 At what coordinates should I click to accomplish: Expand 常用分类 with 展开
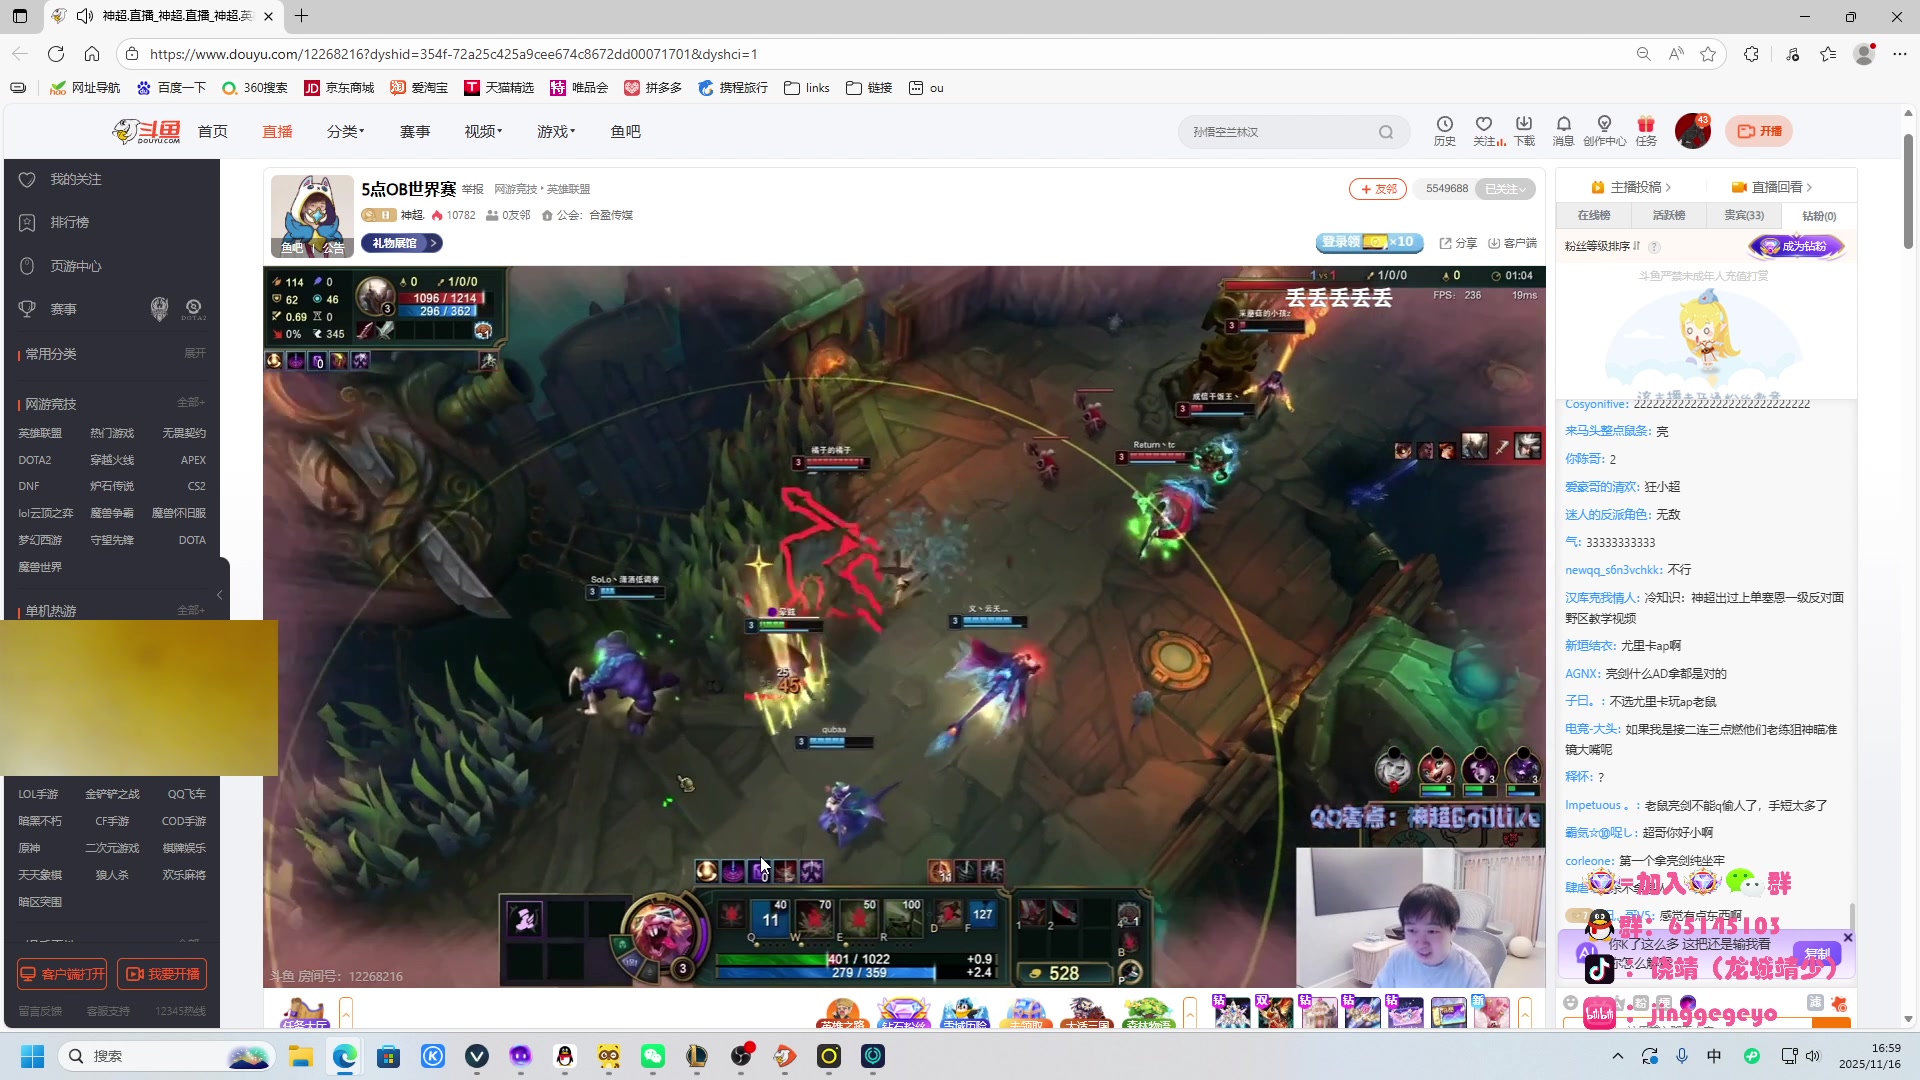[x=195, y=353]
